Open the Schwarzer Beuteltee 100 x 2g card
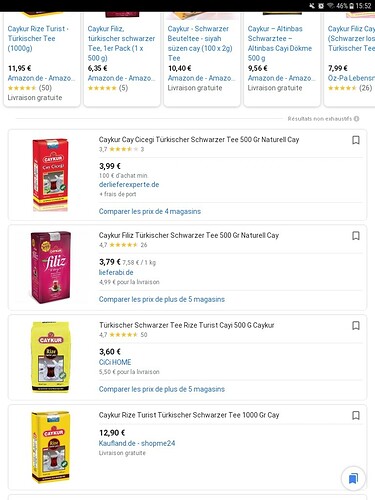The height and width of the screenshot is (500, 375). point(202,60)
